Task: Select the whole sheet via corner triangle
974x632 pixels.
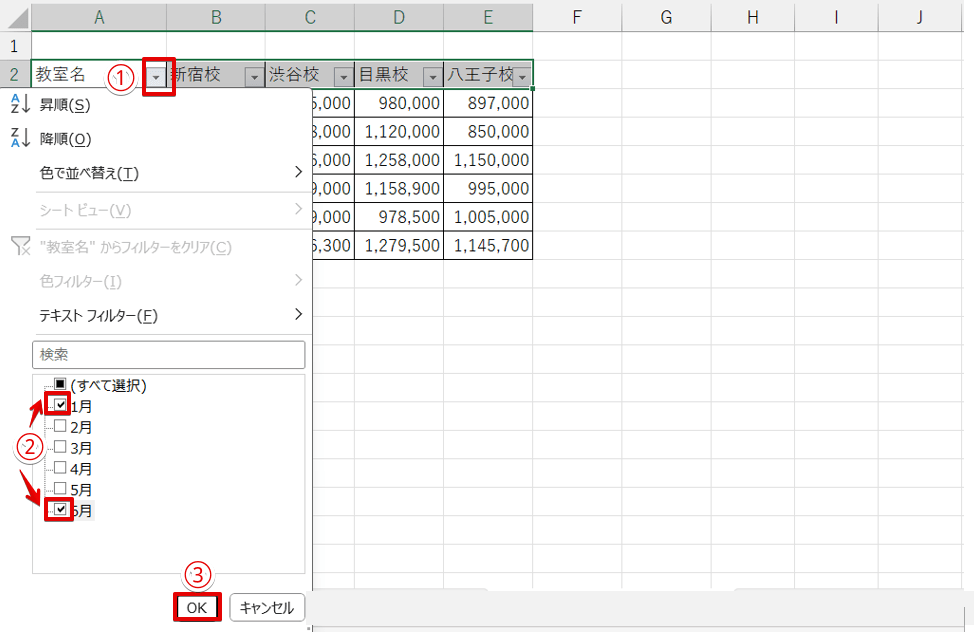Action: pos(17,17)
